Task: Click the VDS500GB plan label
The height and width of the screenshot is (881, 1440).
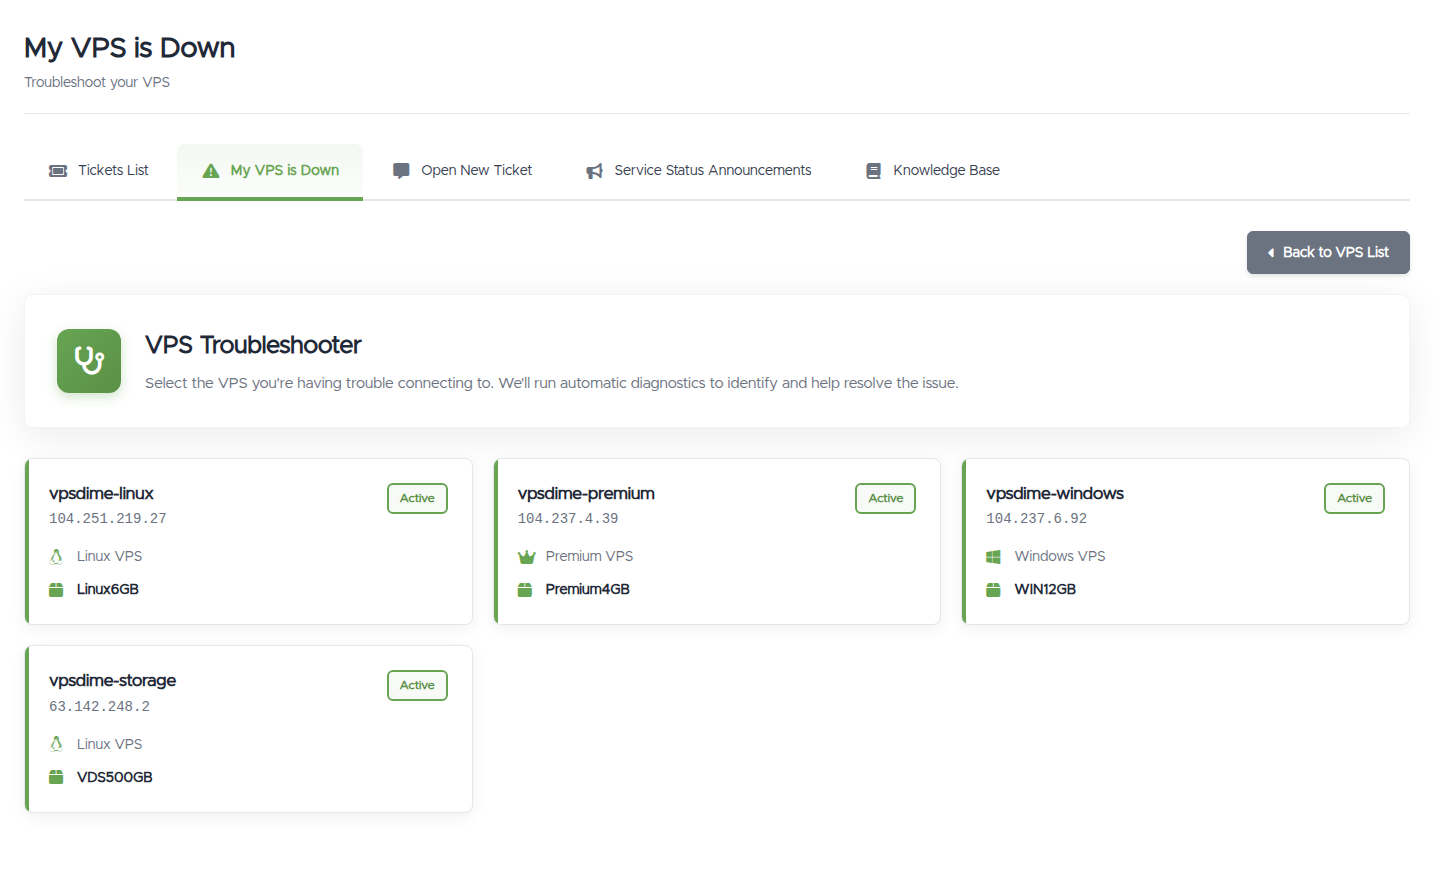Action: [115, 777]
